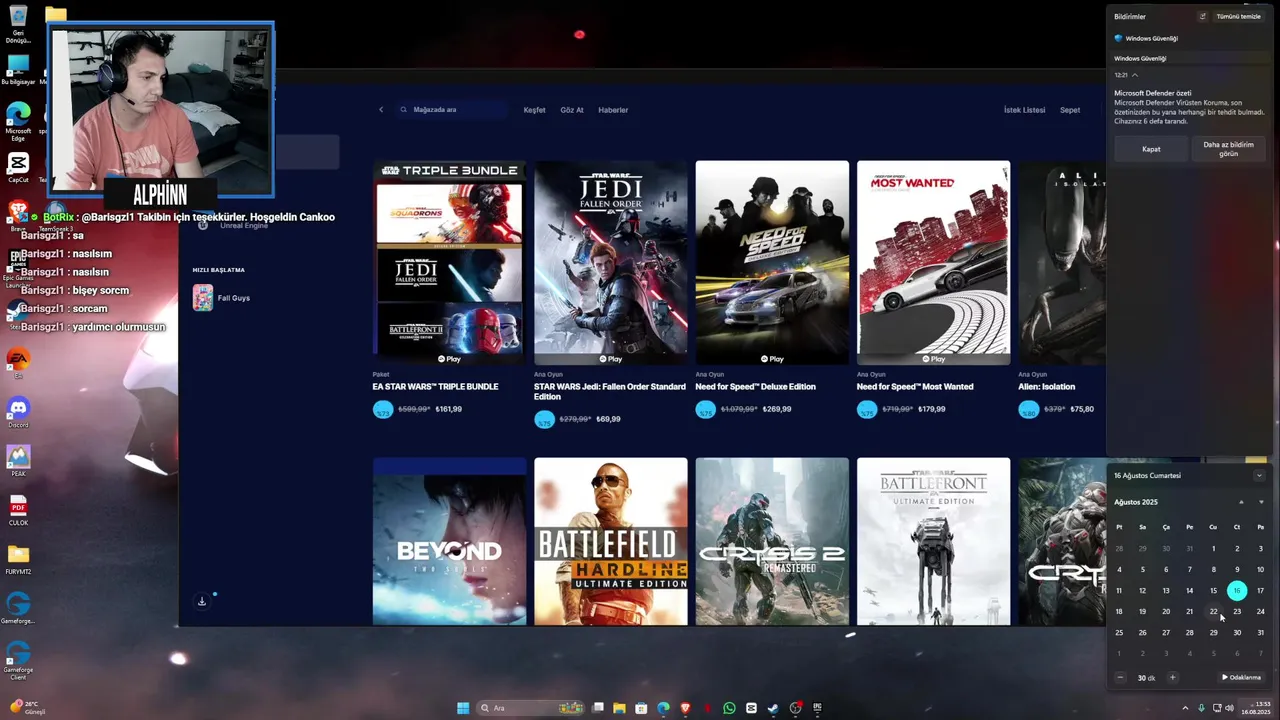Click the microphone icon in system tray
Image resolution: width=1280 pixels, height=720 pixels.
tap(1201, 708)
